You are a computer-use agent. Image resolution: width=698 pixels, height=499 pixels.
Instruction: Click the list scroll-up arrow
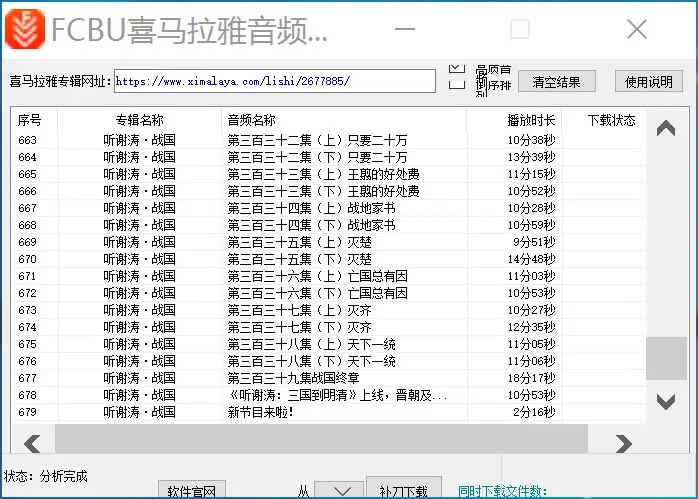pyautogui.click(x=666, y=129)
